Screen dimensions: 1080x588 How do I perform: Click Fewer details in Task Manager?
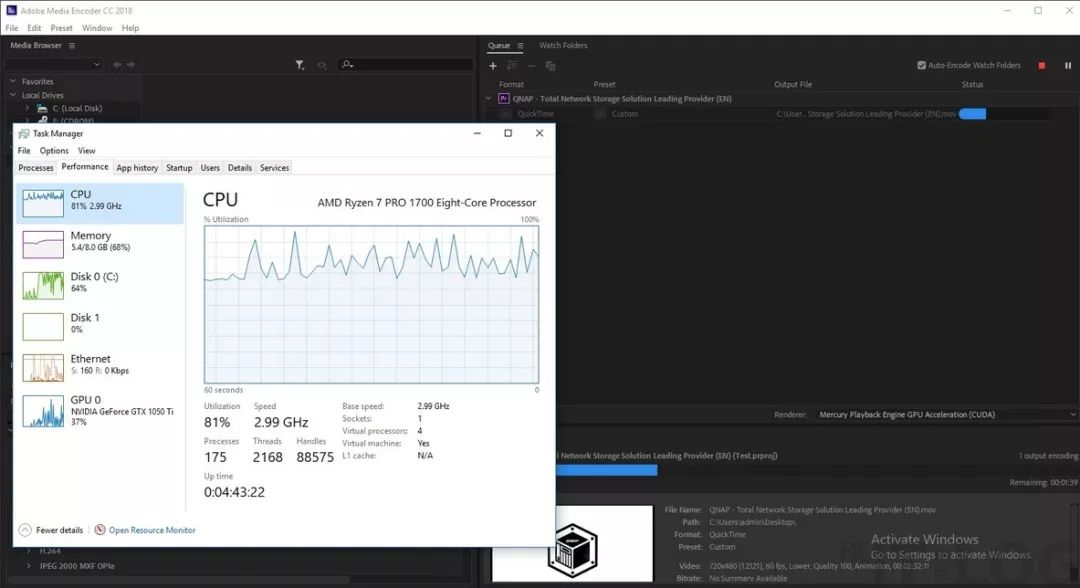pos(59,530)
